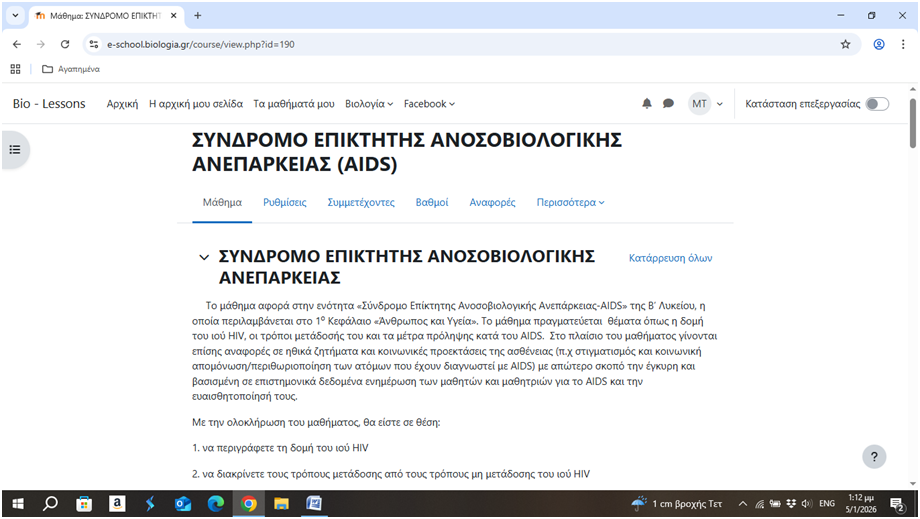Expand the Βιολογία dropdown menu

[370, 104]
